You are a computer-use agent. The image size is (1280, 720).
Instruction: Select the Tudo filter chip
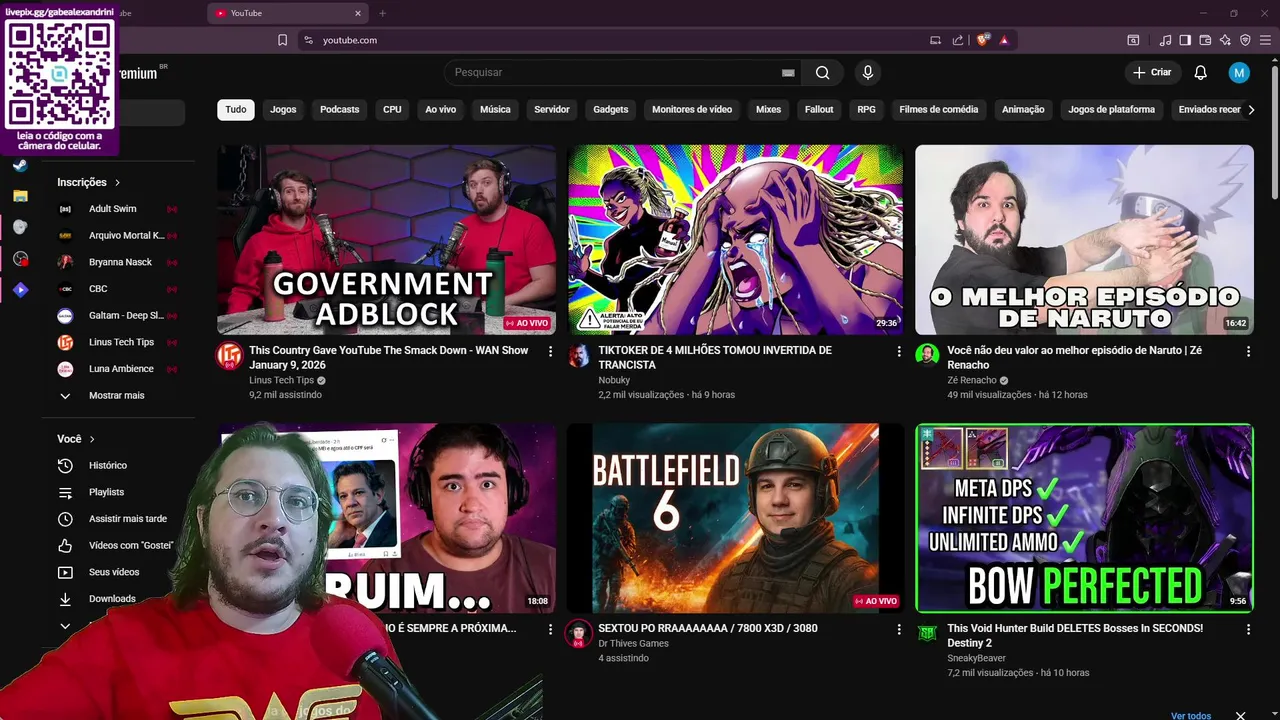pyautogui.click(x=235, y=110)
